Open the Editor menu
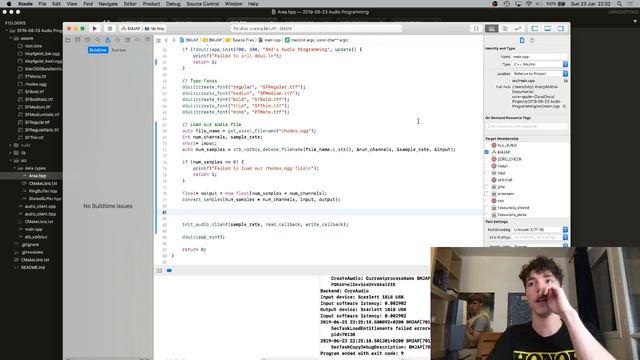The width and height of the screenshot is (640, 360). pos(130,4)
